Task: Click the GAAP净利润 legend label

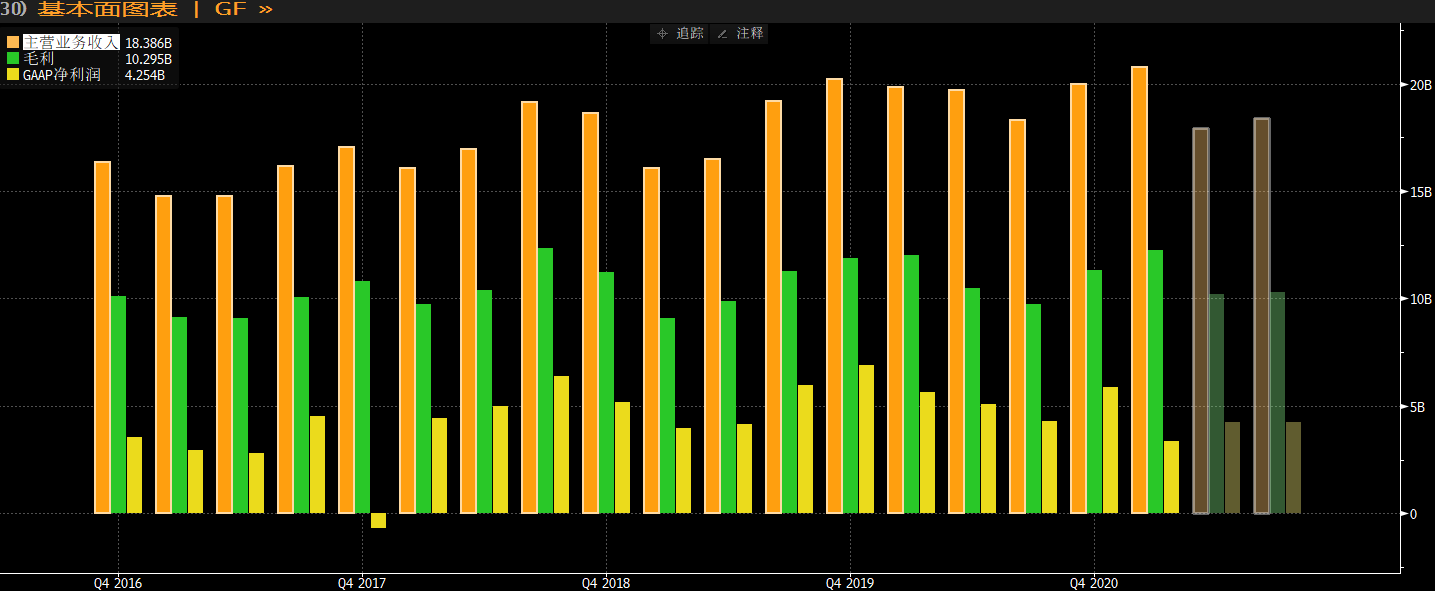Action: [x=62, y=75]
